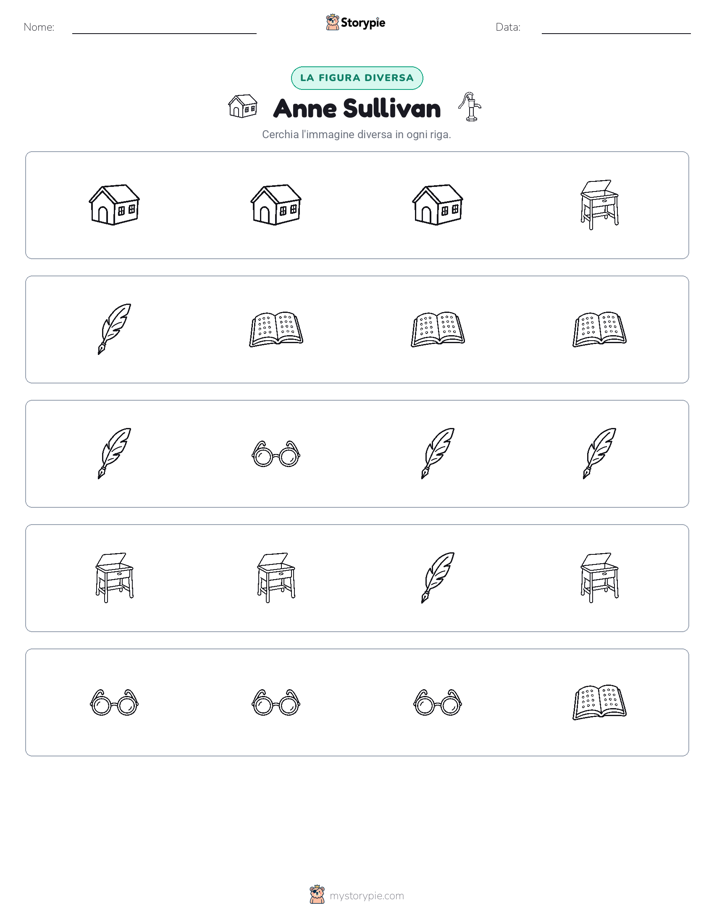This screenshot has height=924, width=714.
Task: Click the small house icon beside the title
Action: click(243, 106)
